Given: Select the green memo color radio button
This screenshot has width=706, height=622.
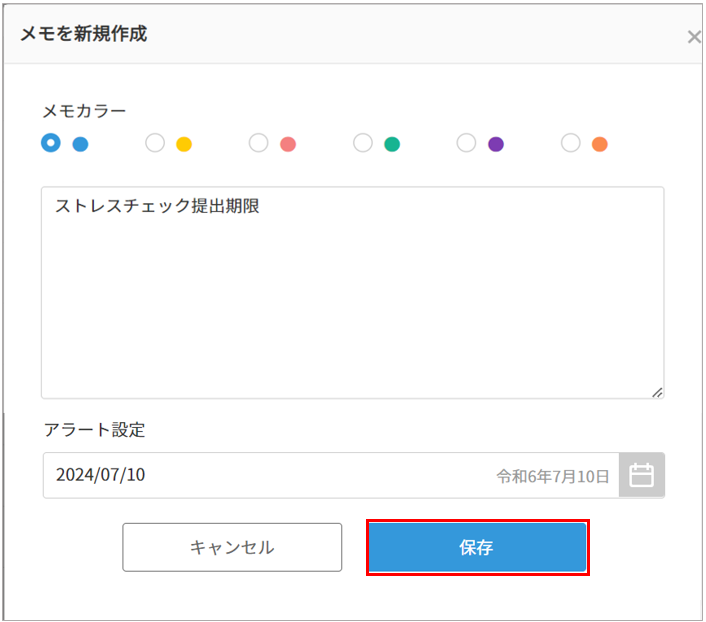Looking at the screenshot, I should pyautogui.click(x=363, y=143).
